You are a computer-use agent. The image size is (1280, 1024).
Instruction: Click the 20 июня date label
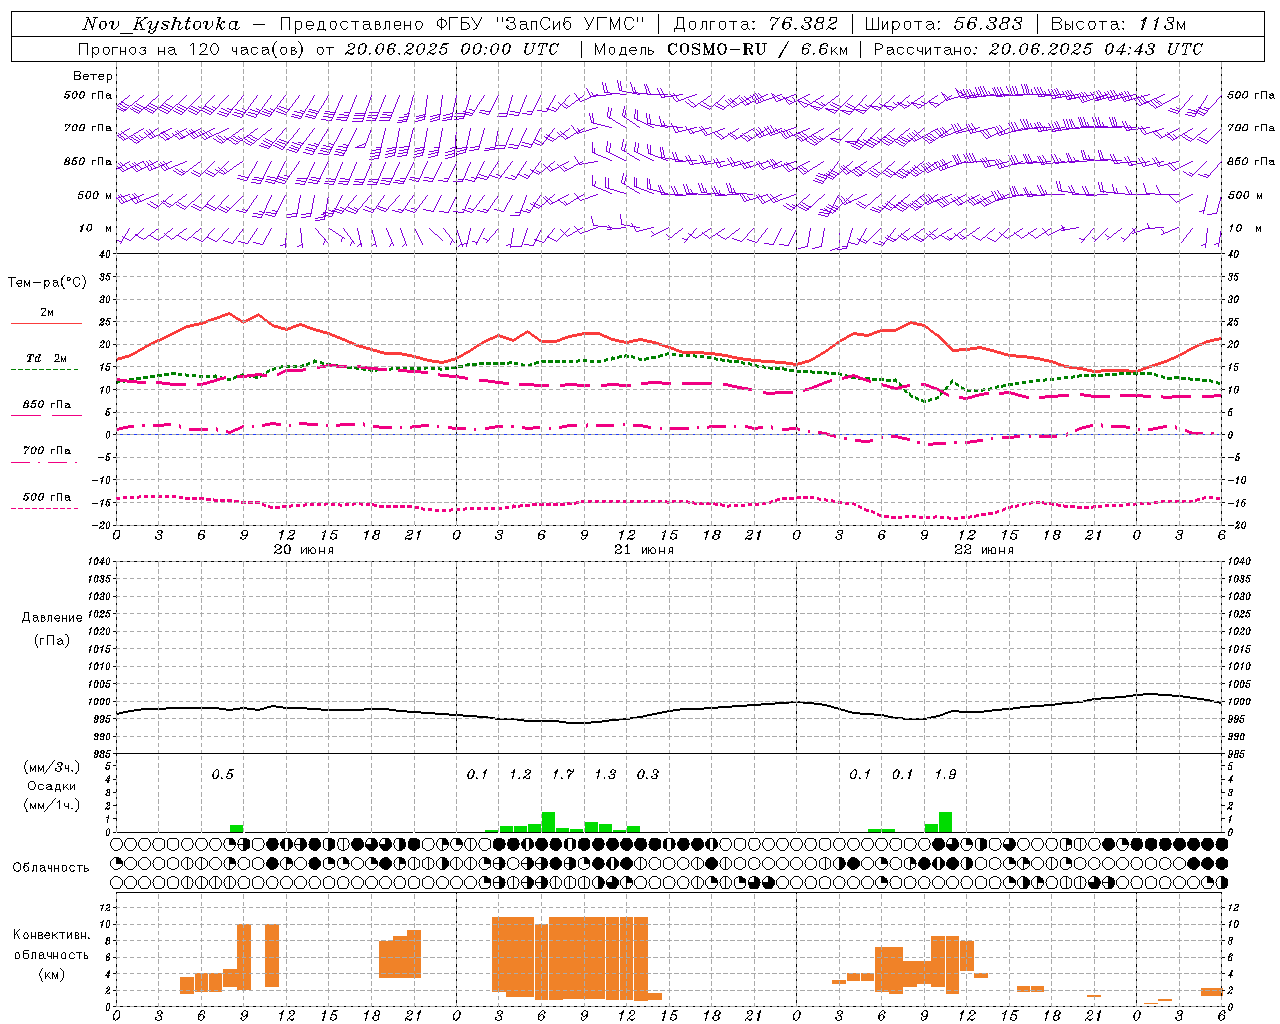coord(303,549)
